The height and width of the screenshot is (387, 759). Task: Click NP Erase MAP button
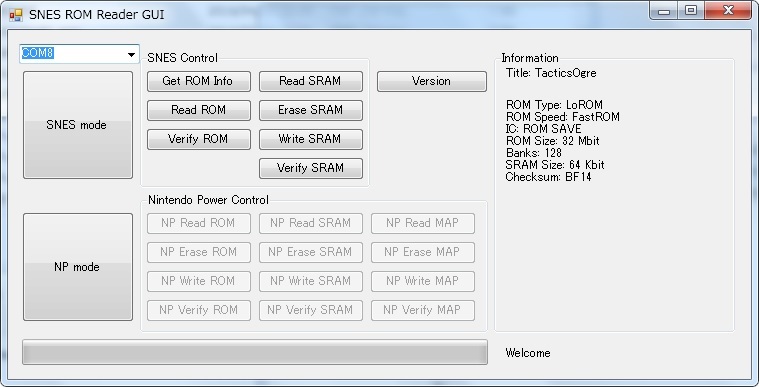[x=423, y=252]
